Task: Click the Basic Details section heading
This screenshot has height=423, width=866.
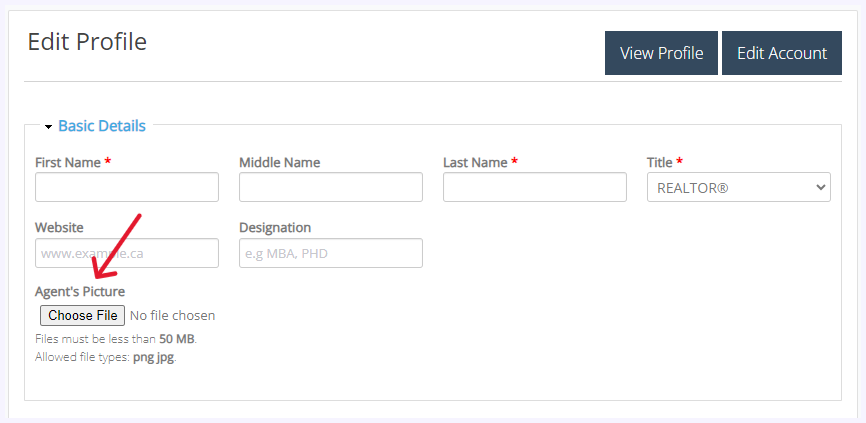Action: coord(102,126)
